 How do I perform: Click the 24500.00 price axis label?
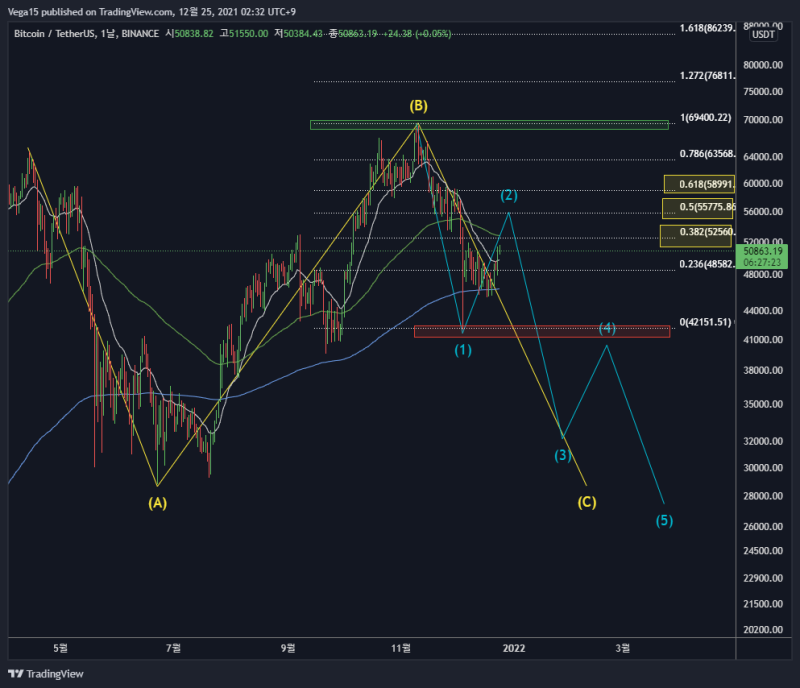point(763,551)
